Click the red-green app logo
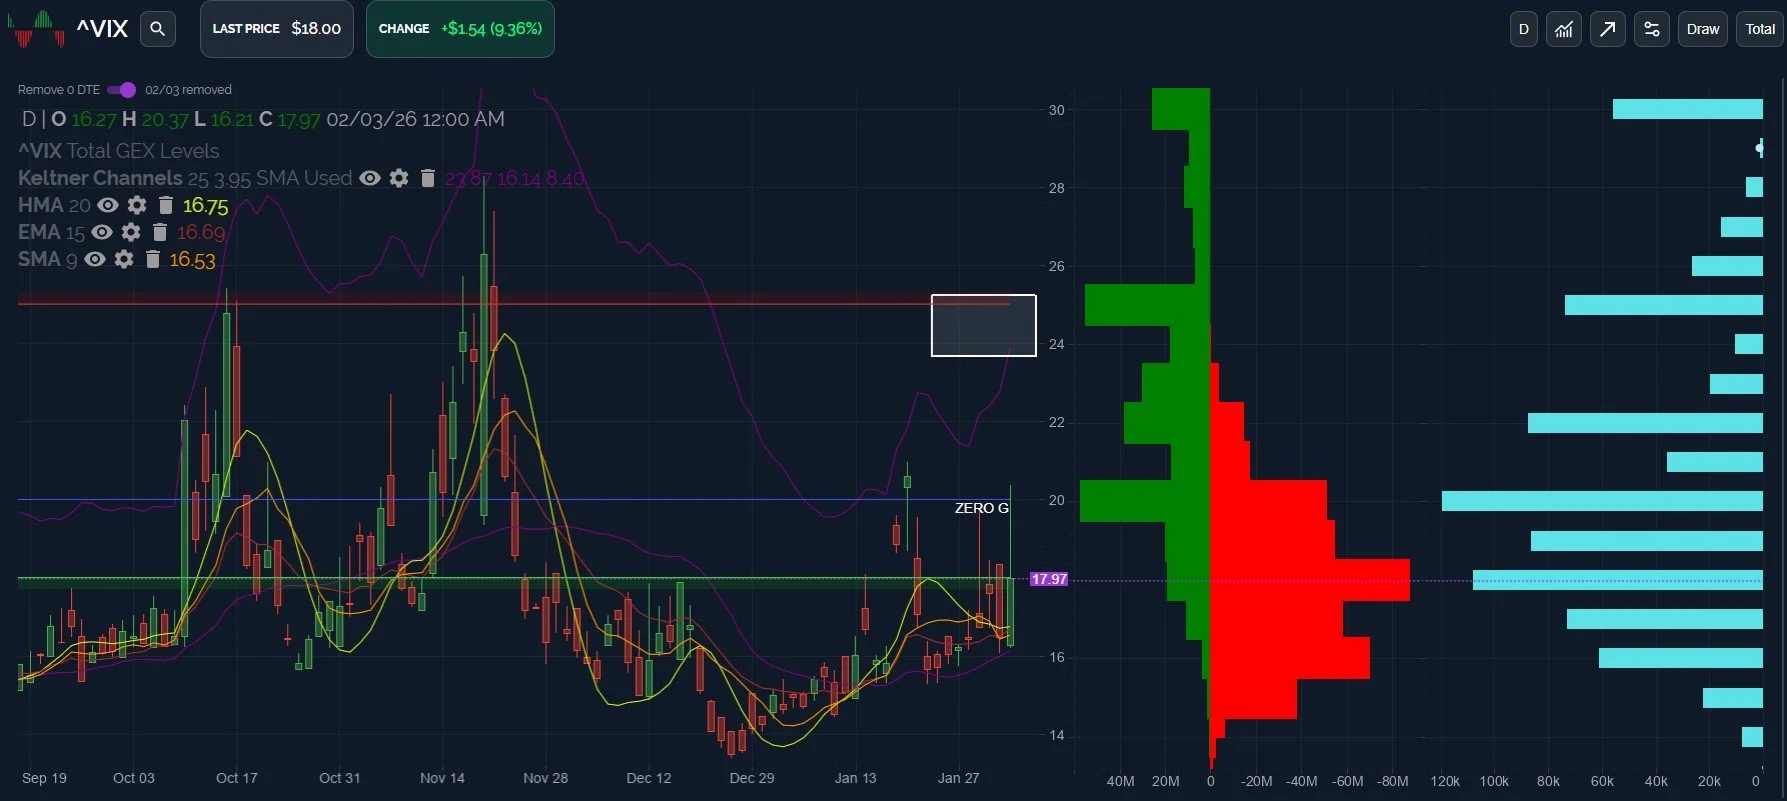The width and height of the screenshot is (1787, 801). [x=35, y=29]
